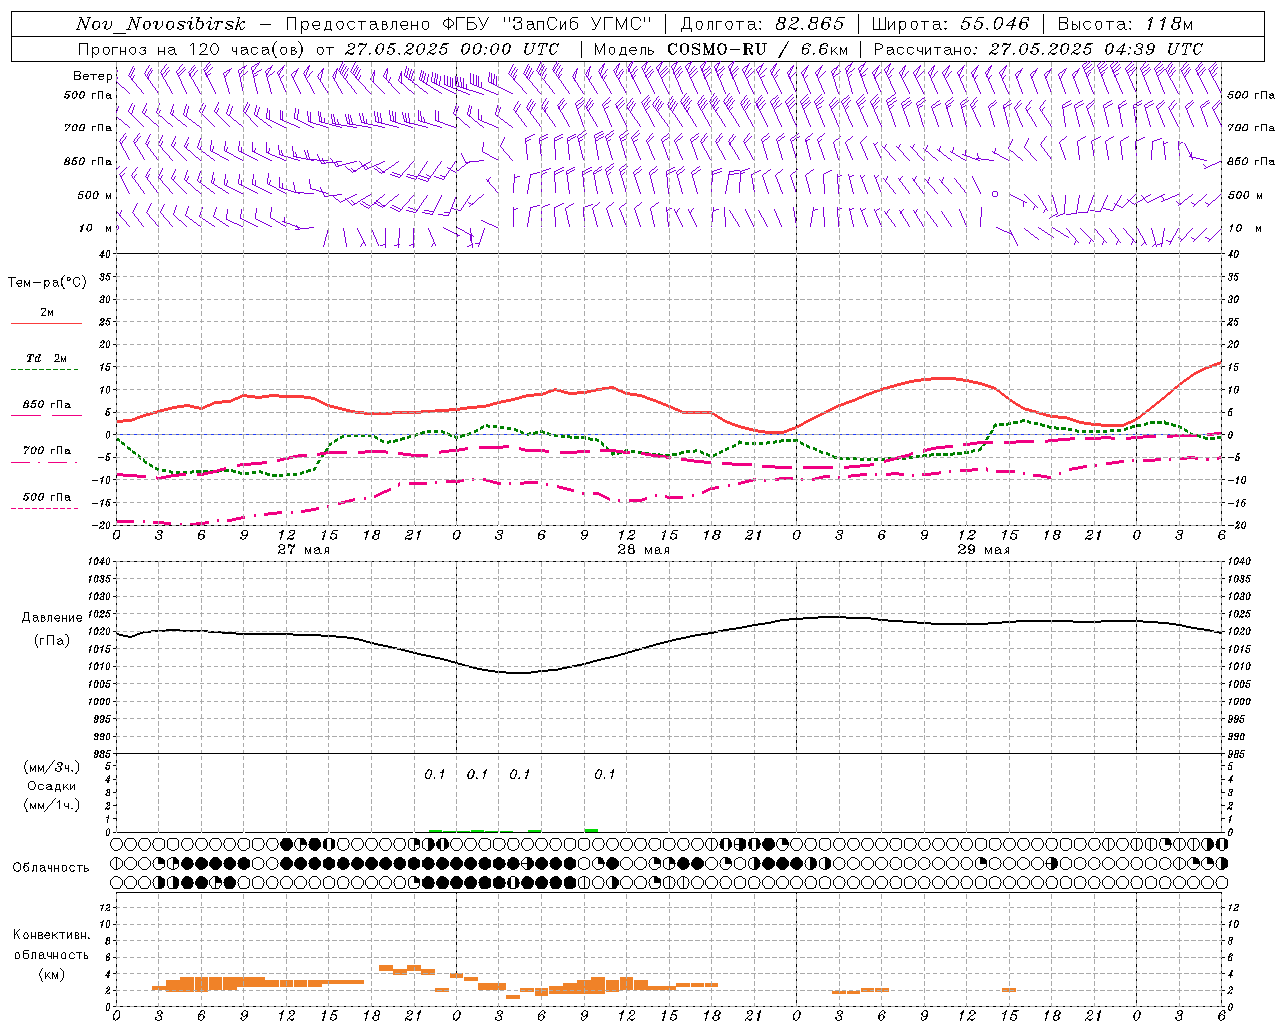
Task: Click the line sample under 700 гПа temperature legend
Action: [x=44, y=462]
